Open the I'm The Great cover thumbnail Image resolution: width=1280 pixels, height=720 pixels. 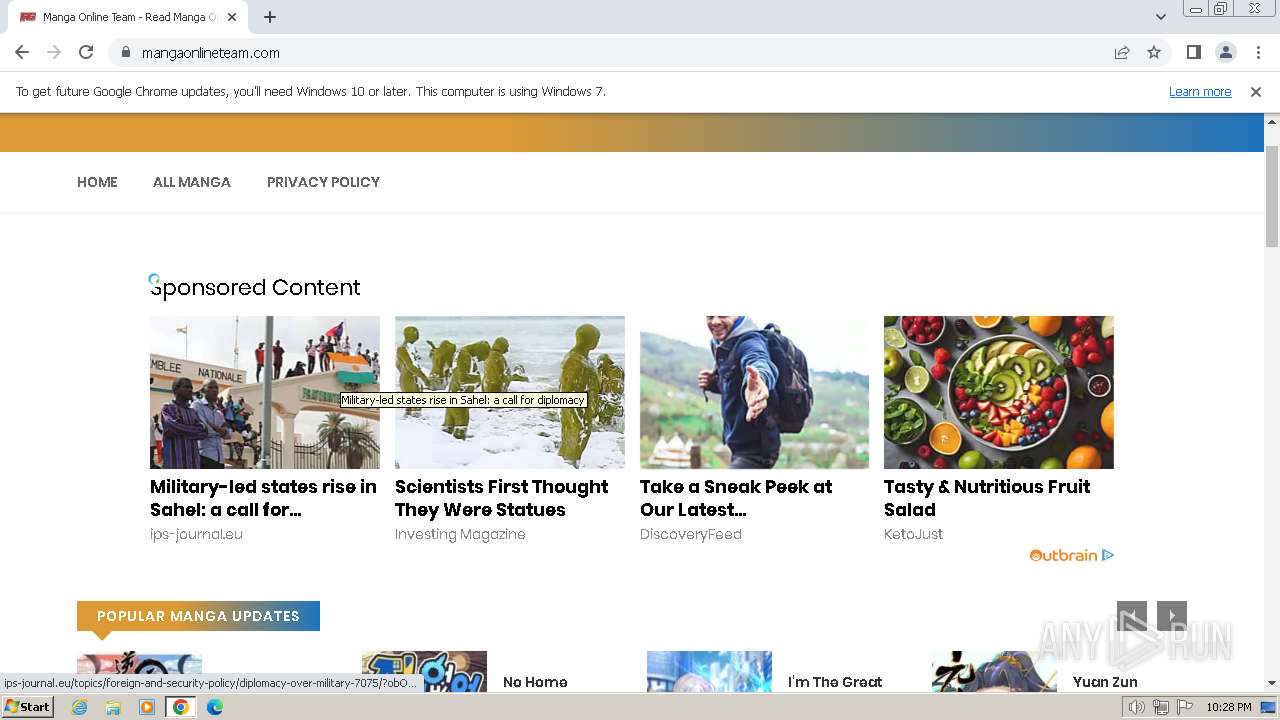click(709, 671)
